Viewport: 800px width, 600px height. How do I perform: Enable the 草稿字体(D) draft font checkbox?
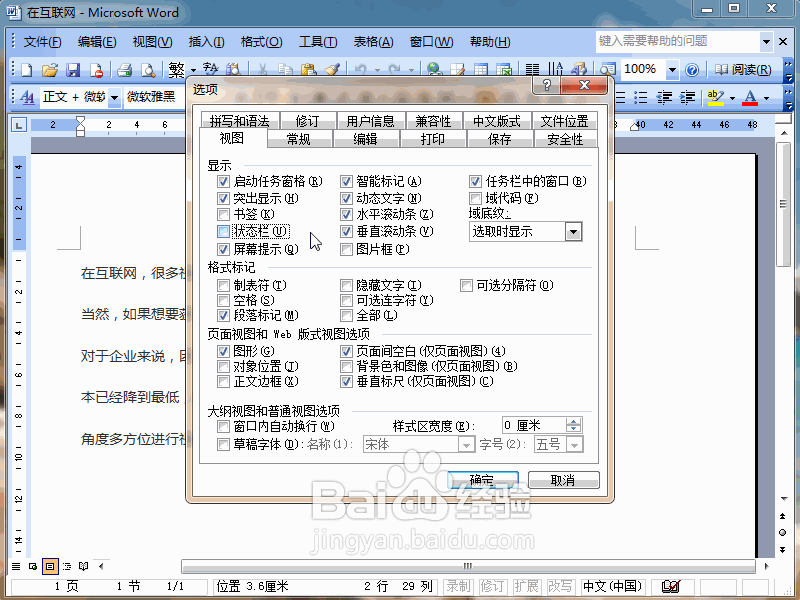coord(223,444)
